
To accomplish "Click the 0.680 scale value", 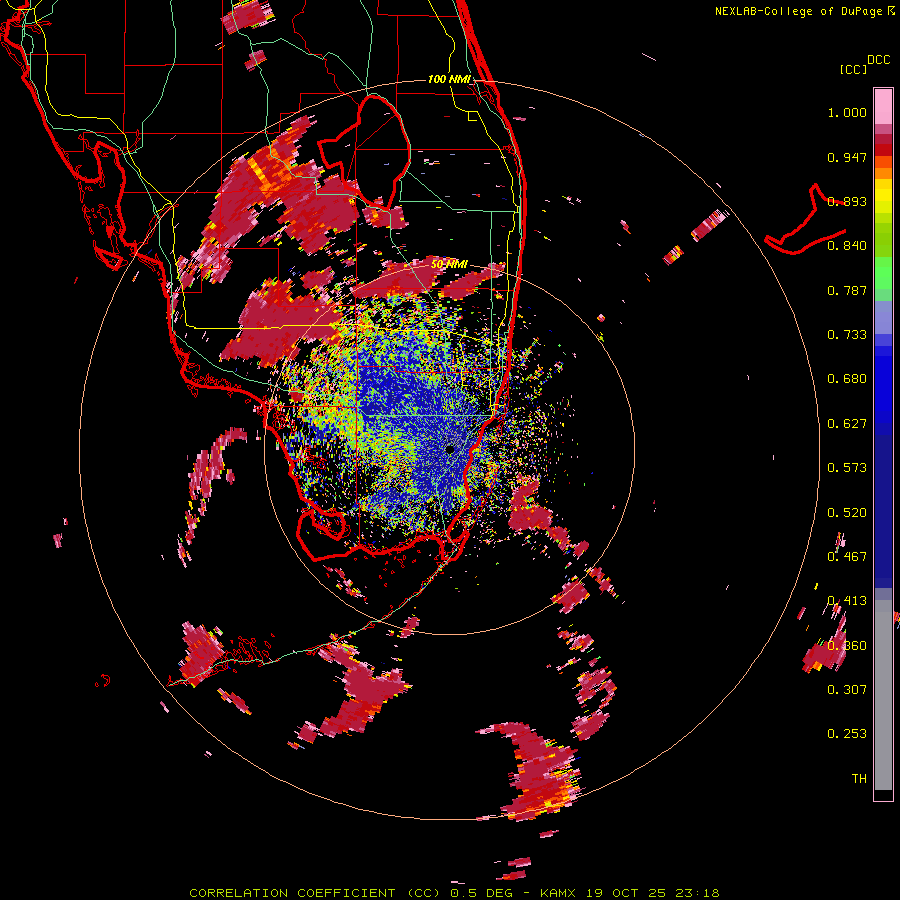I will [x=847, y=379].
